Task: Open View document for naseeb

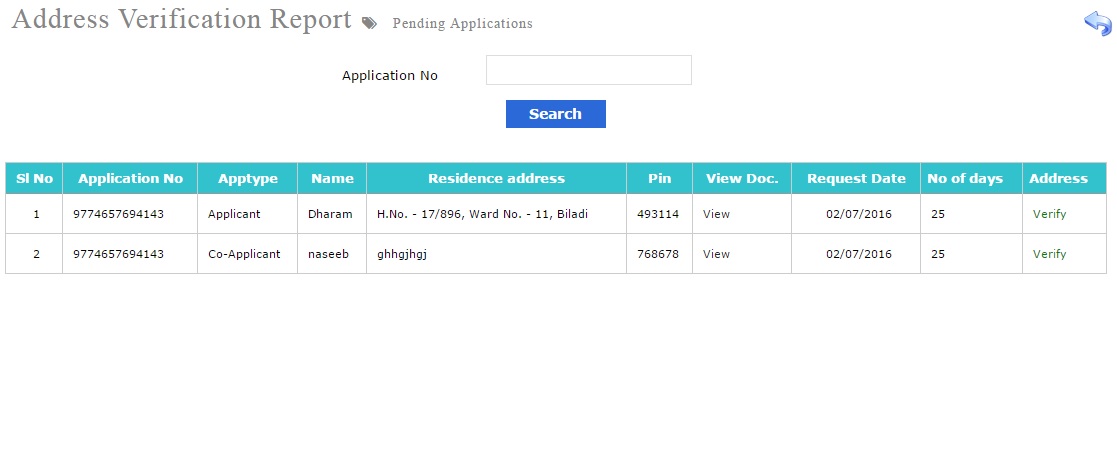Action: pos(717,254)
